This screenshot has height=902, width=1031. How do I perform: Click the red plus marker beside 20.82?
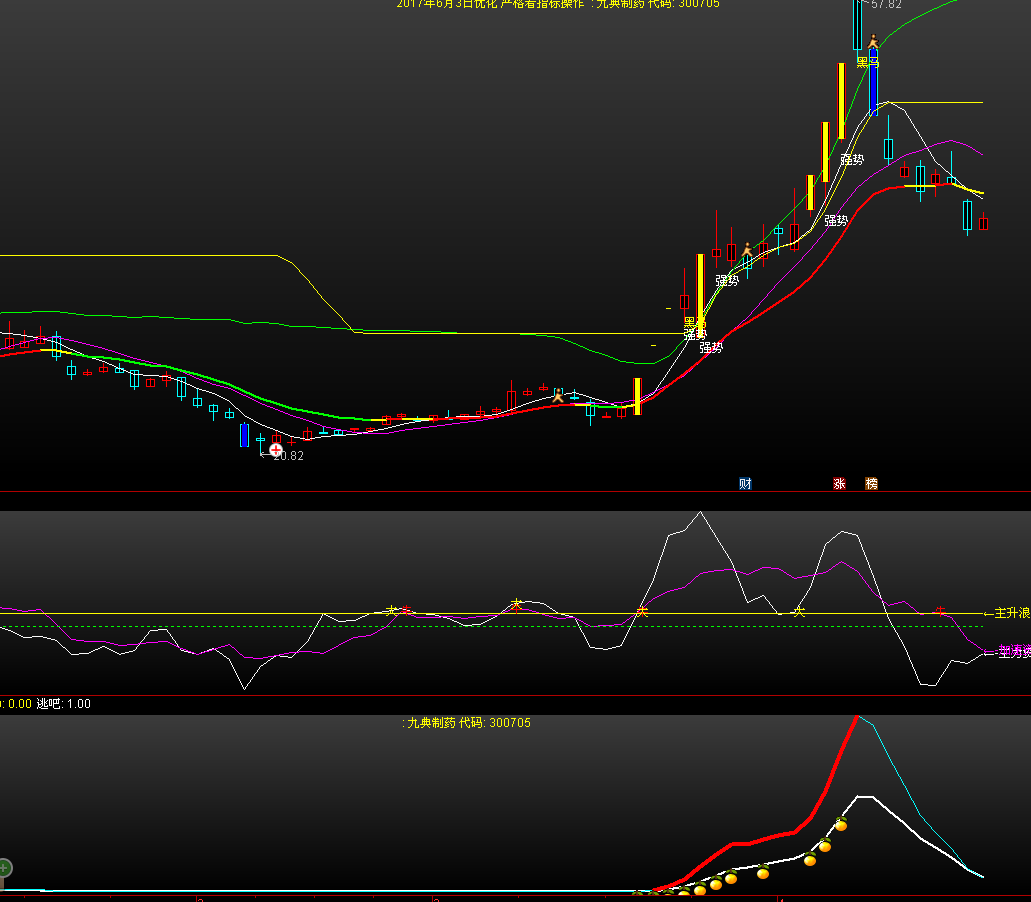[276, 450]
